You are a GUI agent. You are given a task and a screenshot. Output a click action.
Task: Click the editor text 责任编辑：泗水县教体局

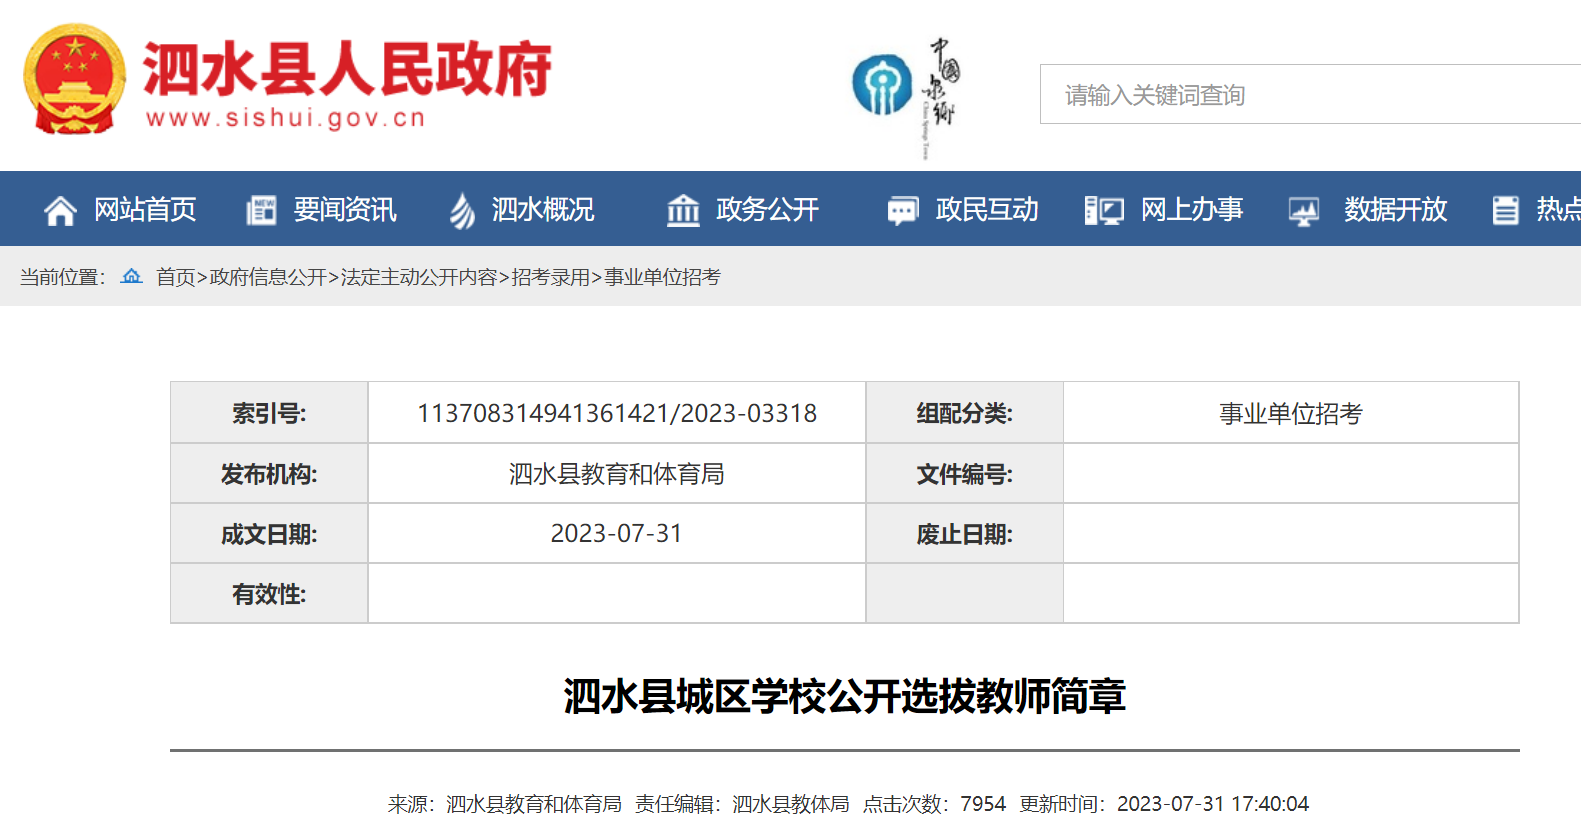click(742, 804)
